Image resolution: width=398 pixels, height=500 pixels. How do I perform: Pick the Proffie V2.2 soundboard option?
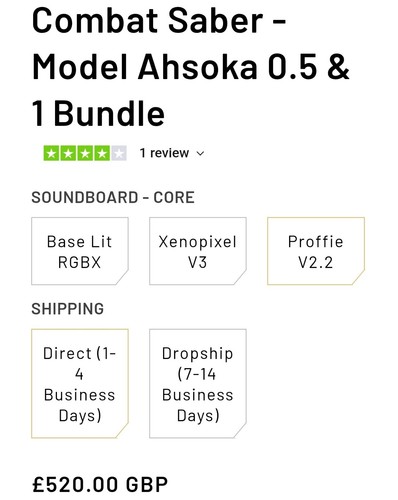(x=316, y=251)
